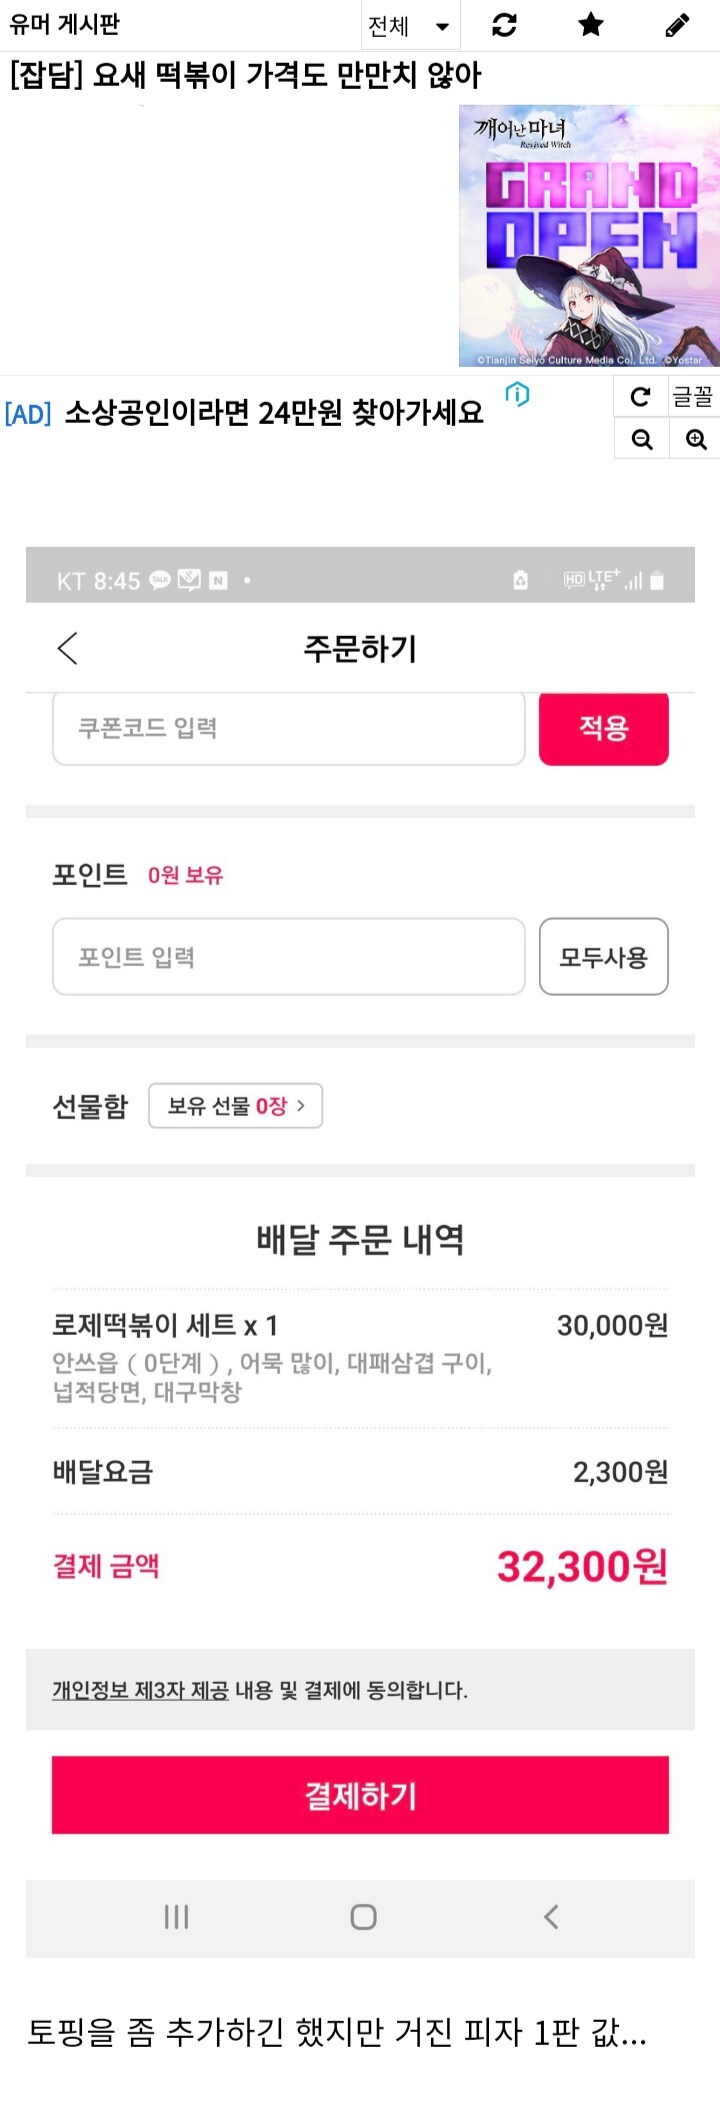Screen dimensions: 720x2104
Task: Open the 글꼴 font option
Action: click(x=693, y=397)
